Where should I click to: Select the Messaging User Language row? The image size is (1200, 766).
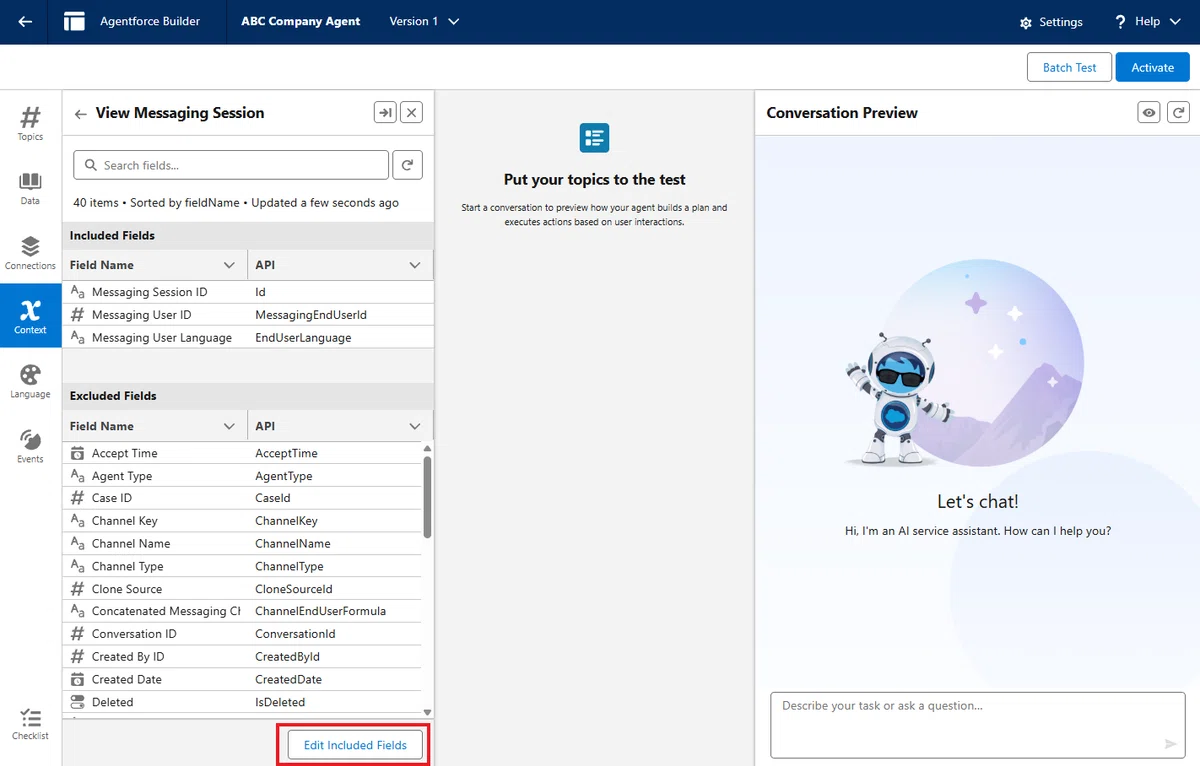[x=247, y=338]
